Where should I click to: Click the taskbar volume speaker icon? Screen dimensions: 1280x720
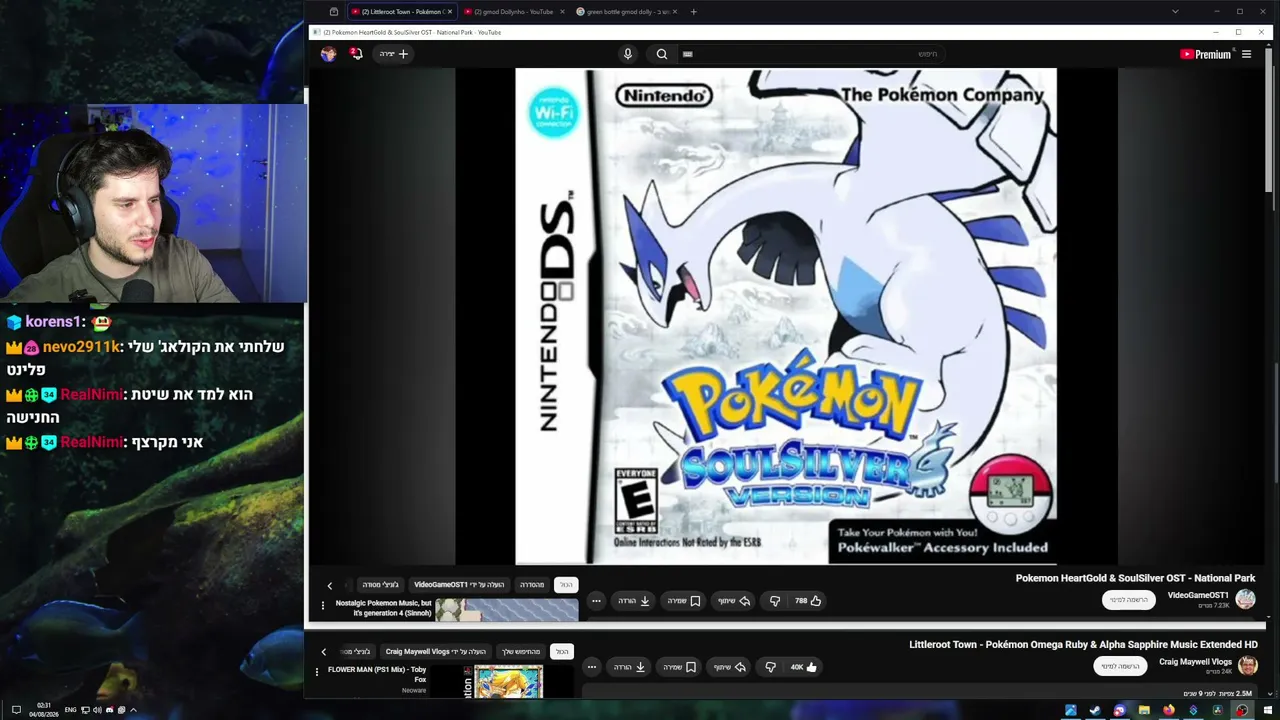tap(97, 710)
